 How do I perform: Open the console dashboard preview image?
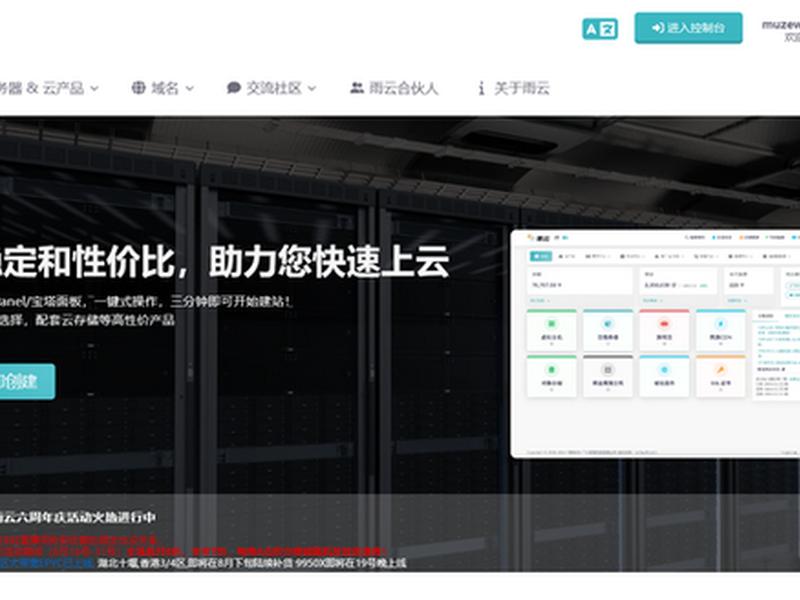click(x=656, y=344)
